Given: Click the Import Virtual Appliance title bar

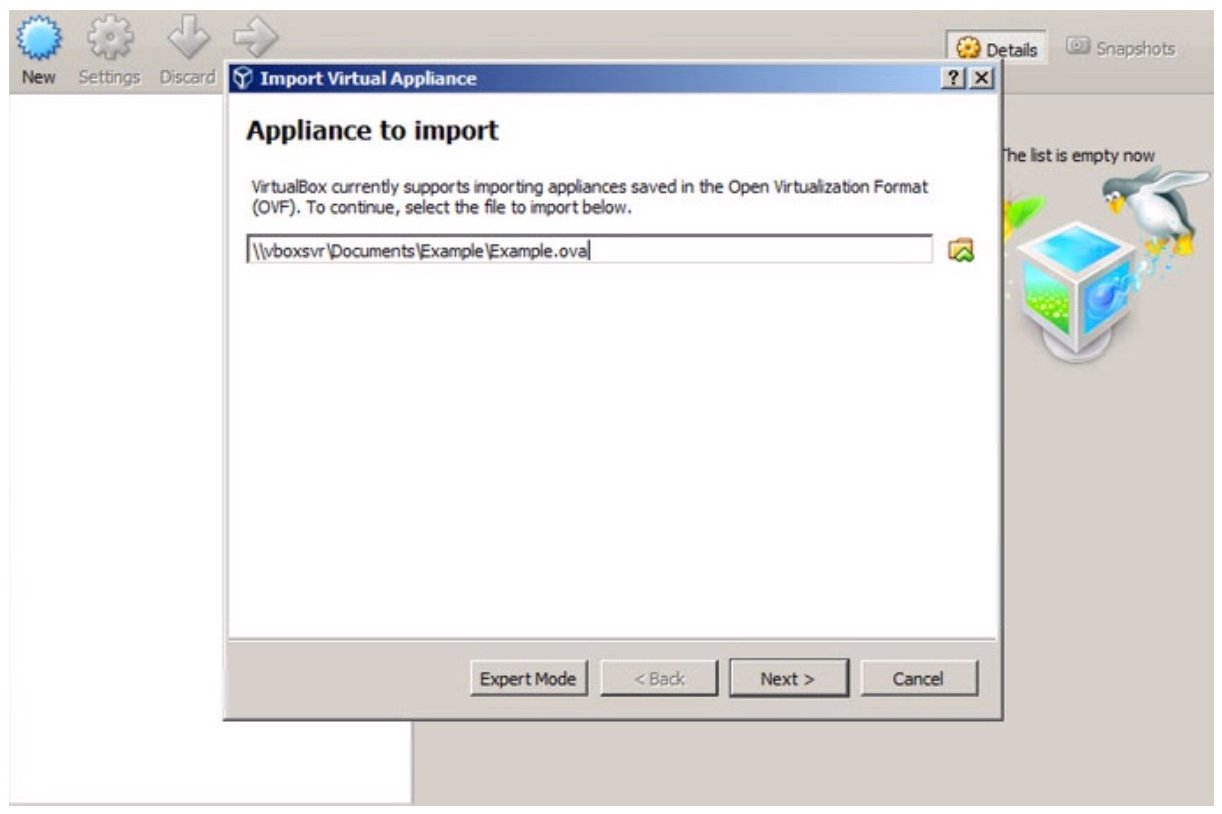Looking at the screenshot, I should [600, 79].
